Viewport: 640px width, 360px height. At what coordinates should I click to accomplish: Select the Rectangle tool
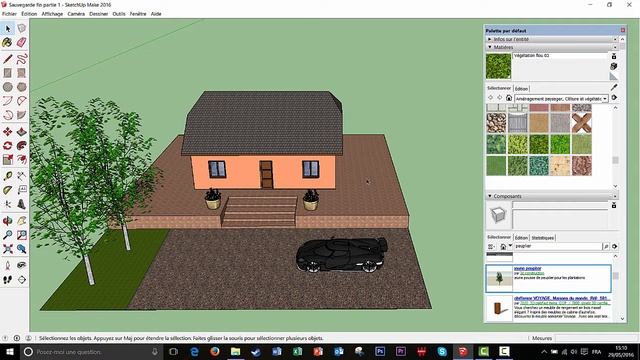click(x=8, y=73)
